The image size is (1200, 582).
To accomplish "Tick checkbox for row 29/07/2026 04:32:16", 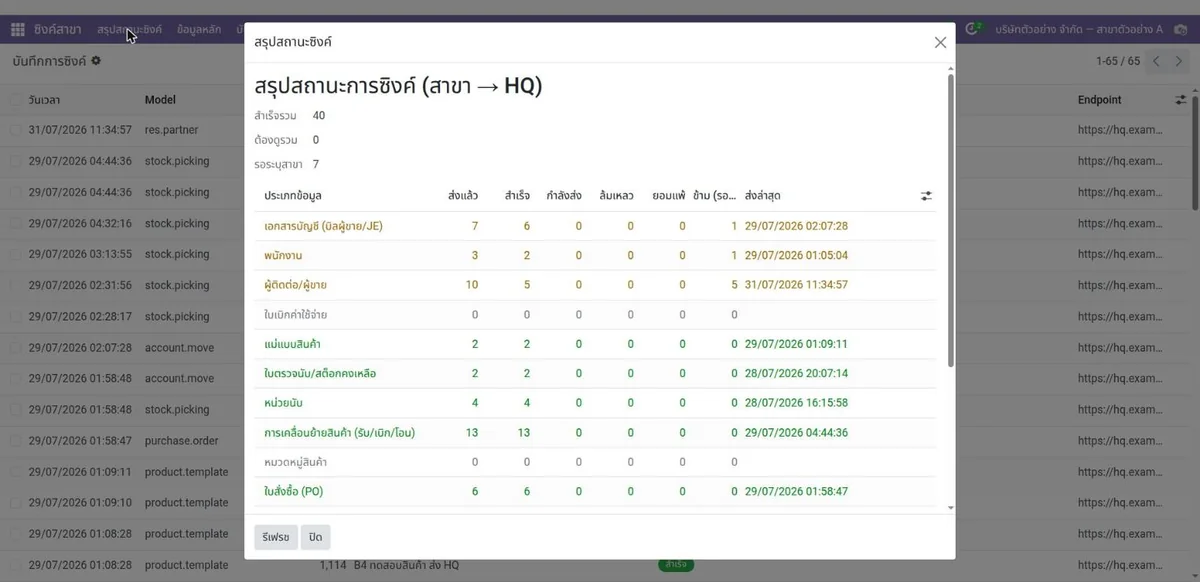I will [x=16, y=223].
